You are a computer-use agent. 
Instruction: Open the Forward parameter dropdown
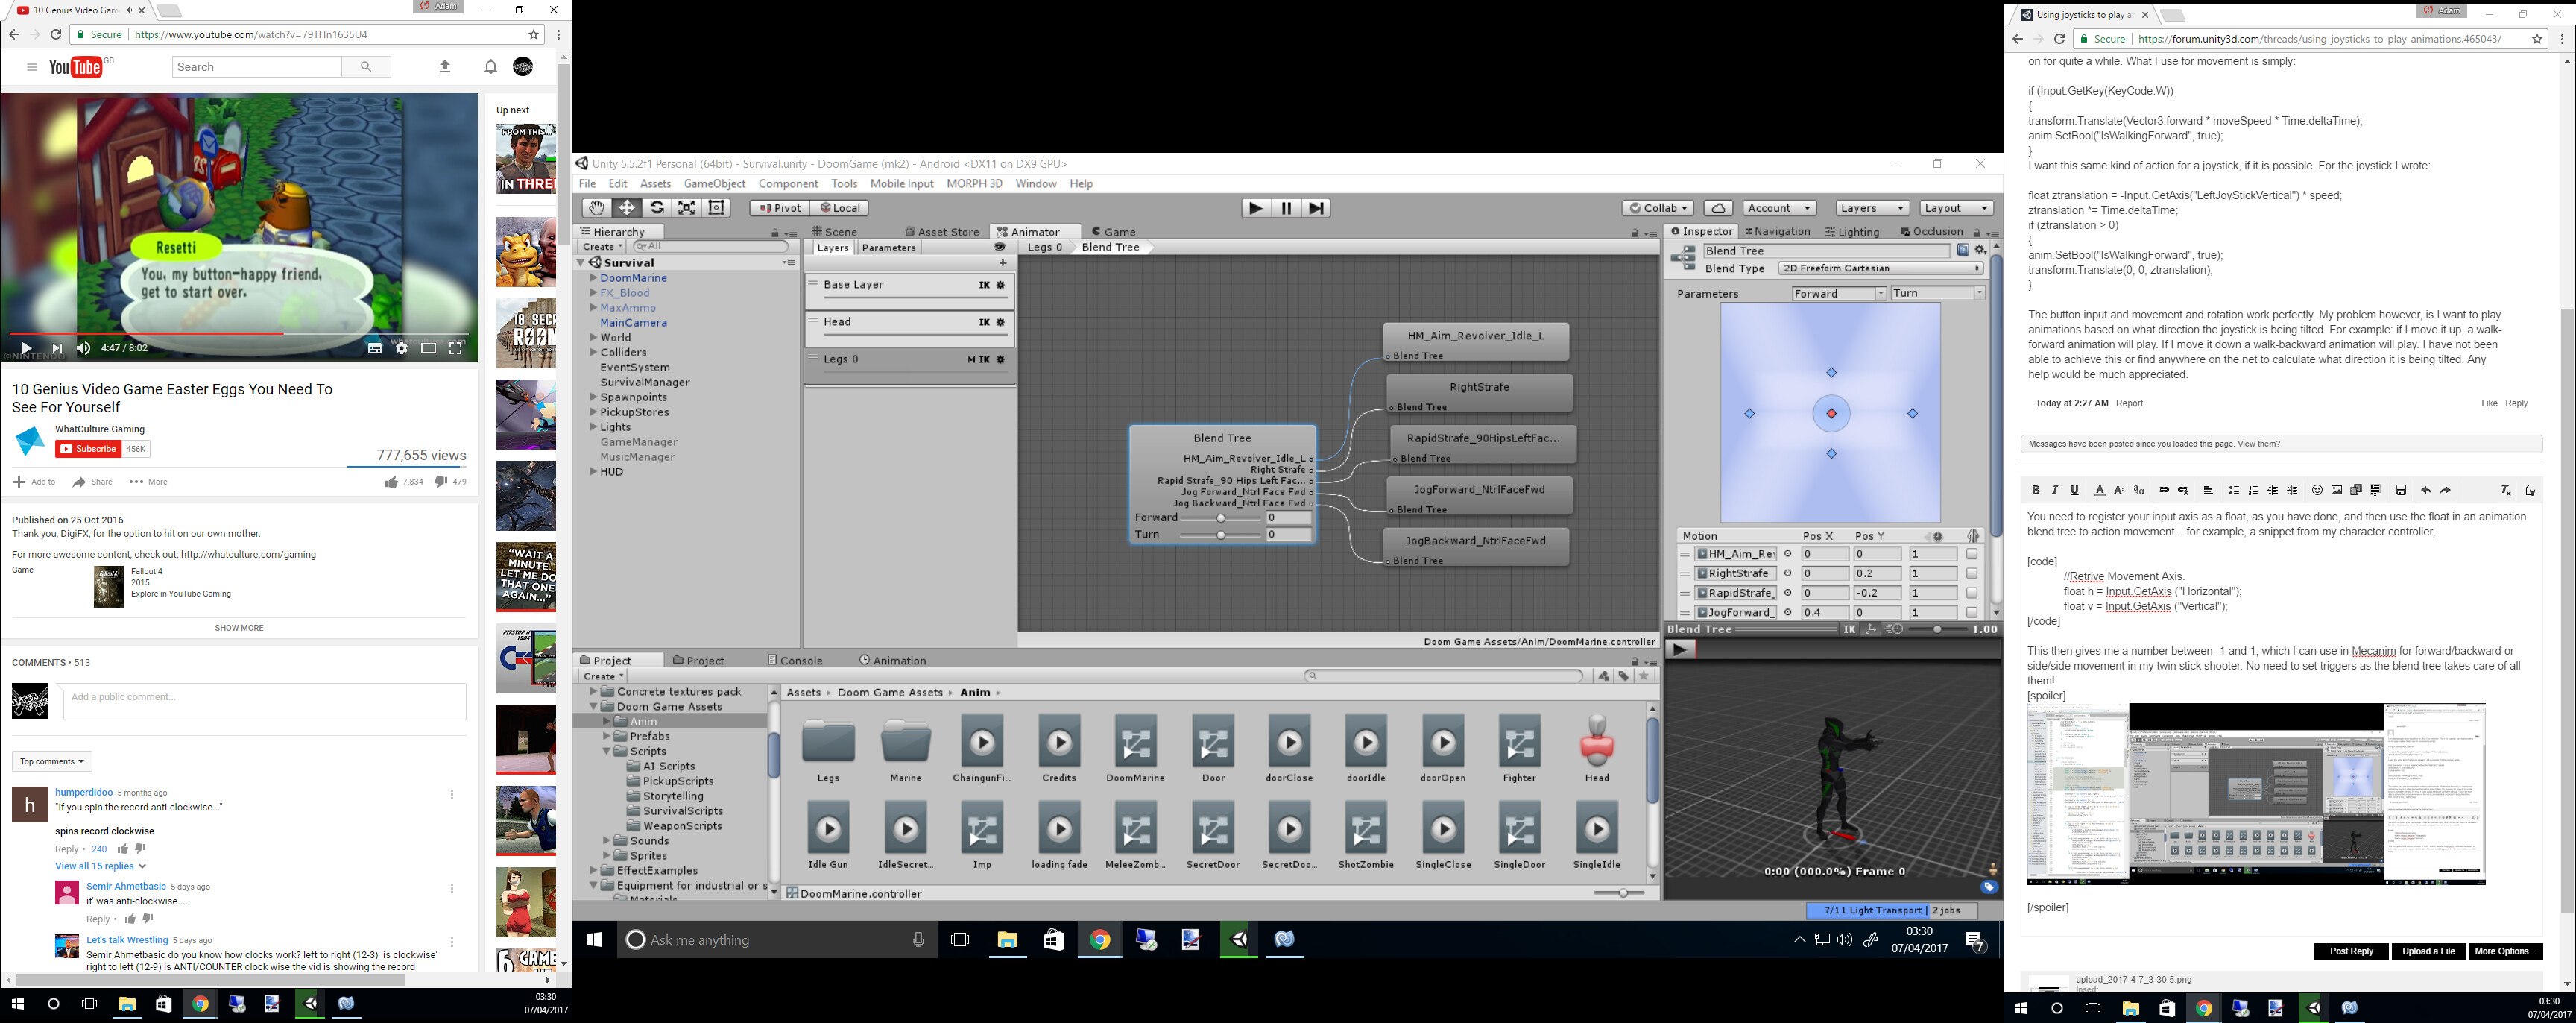[x=1839, y=293]
